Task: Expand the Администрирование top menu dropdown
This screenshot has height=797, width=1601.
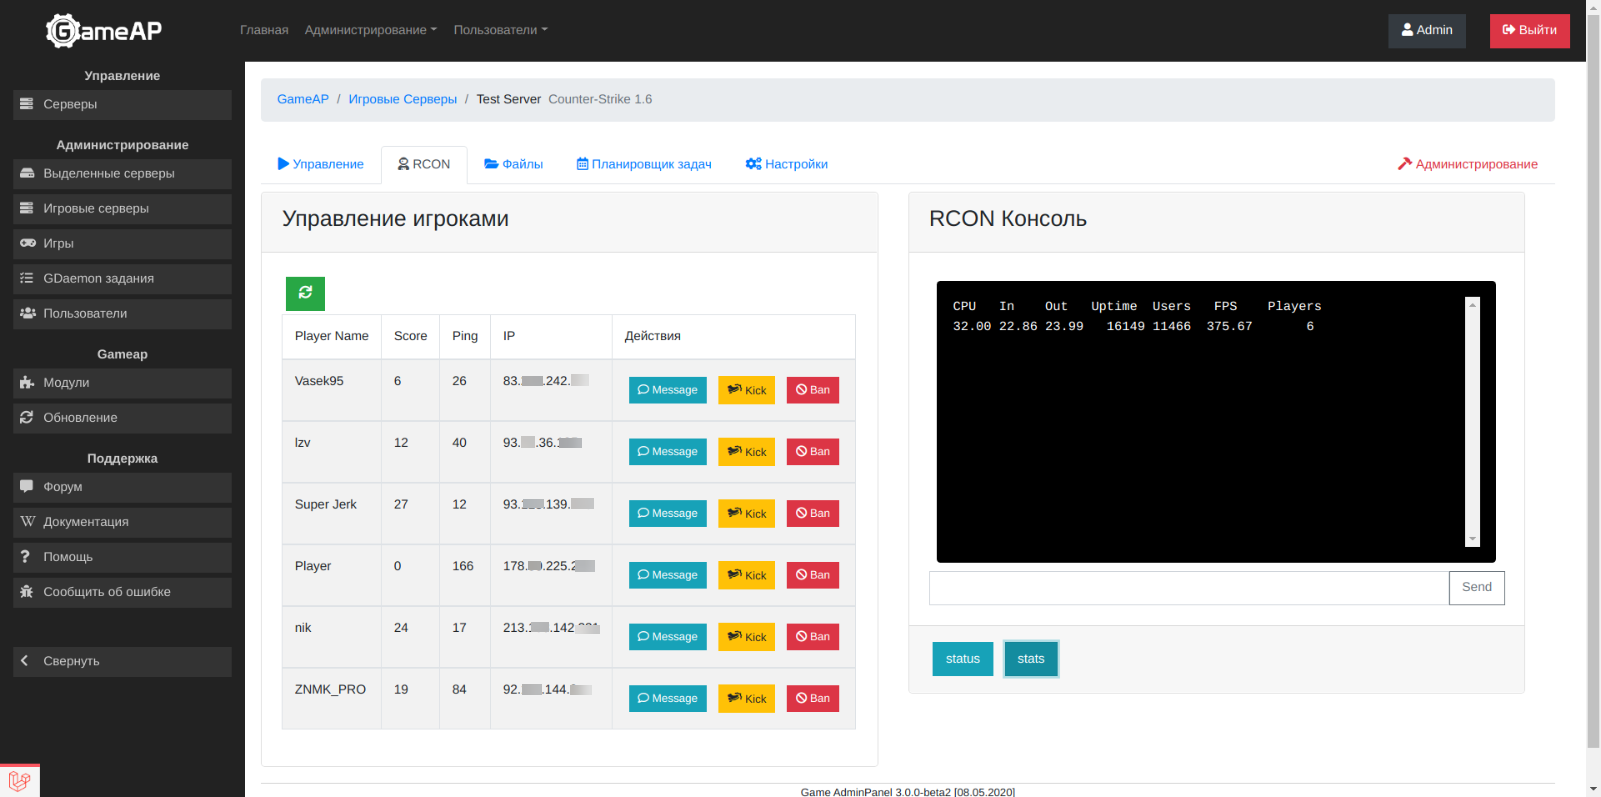Action: pos(370,30)
